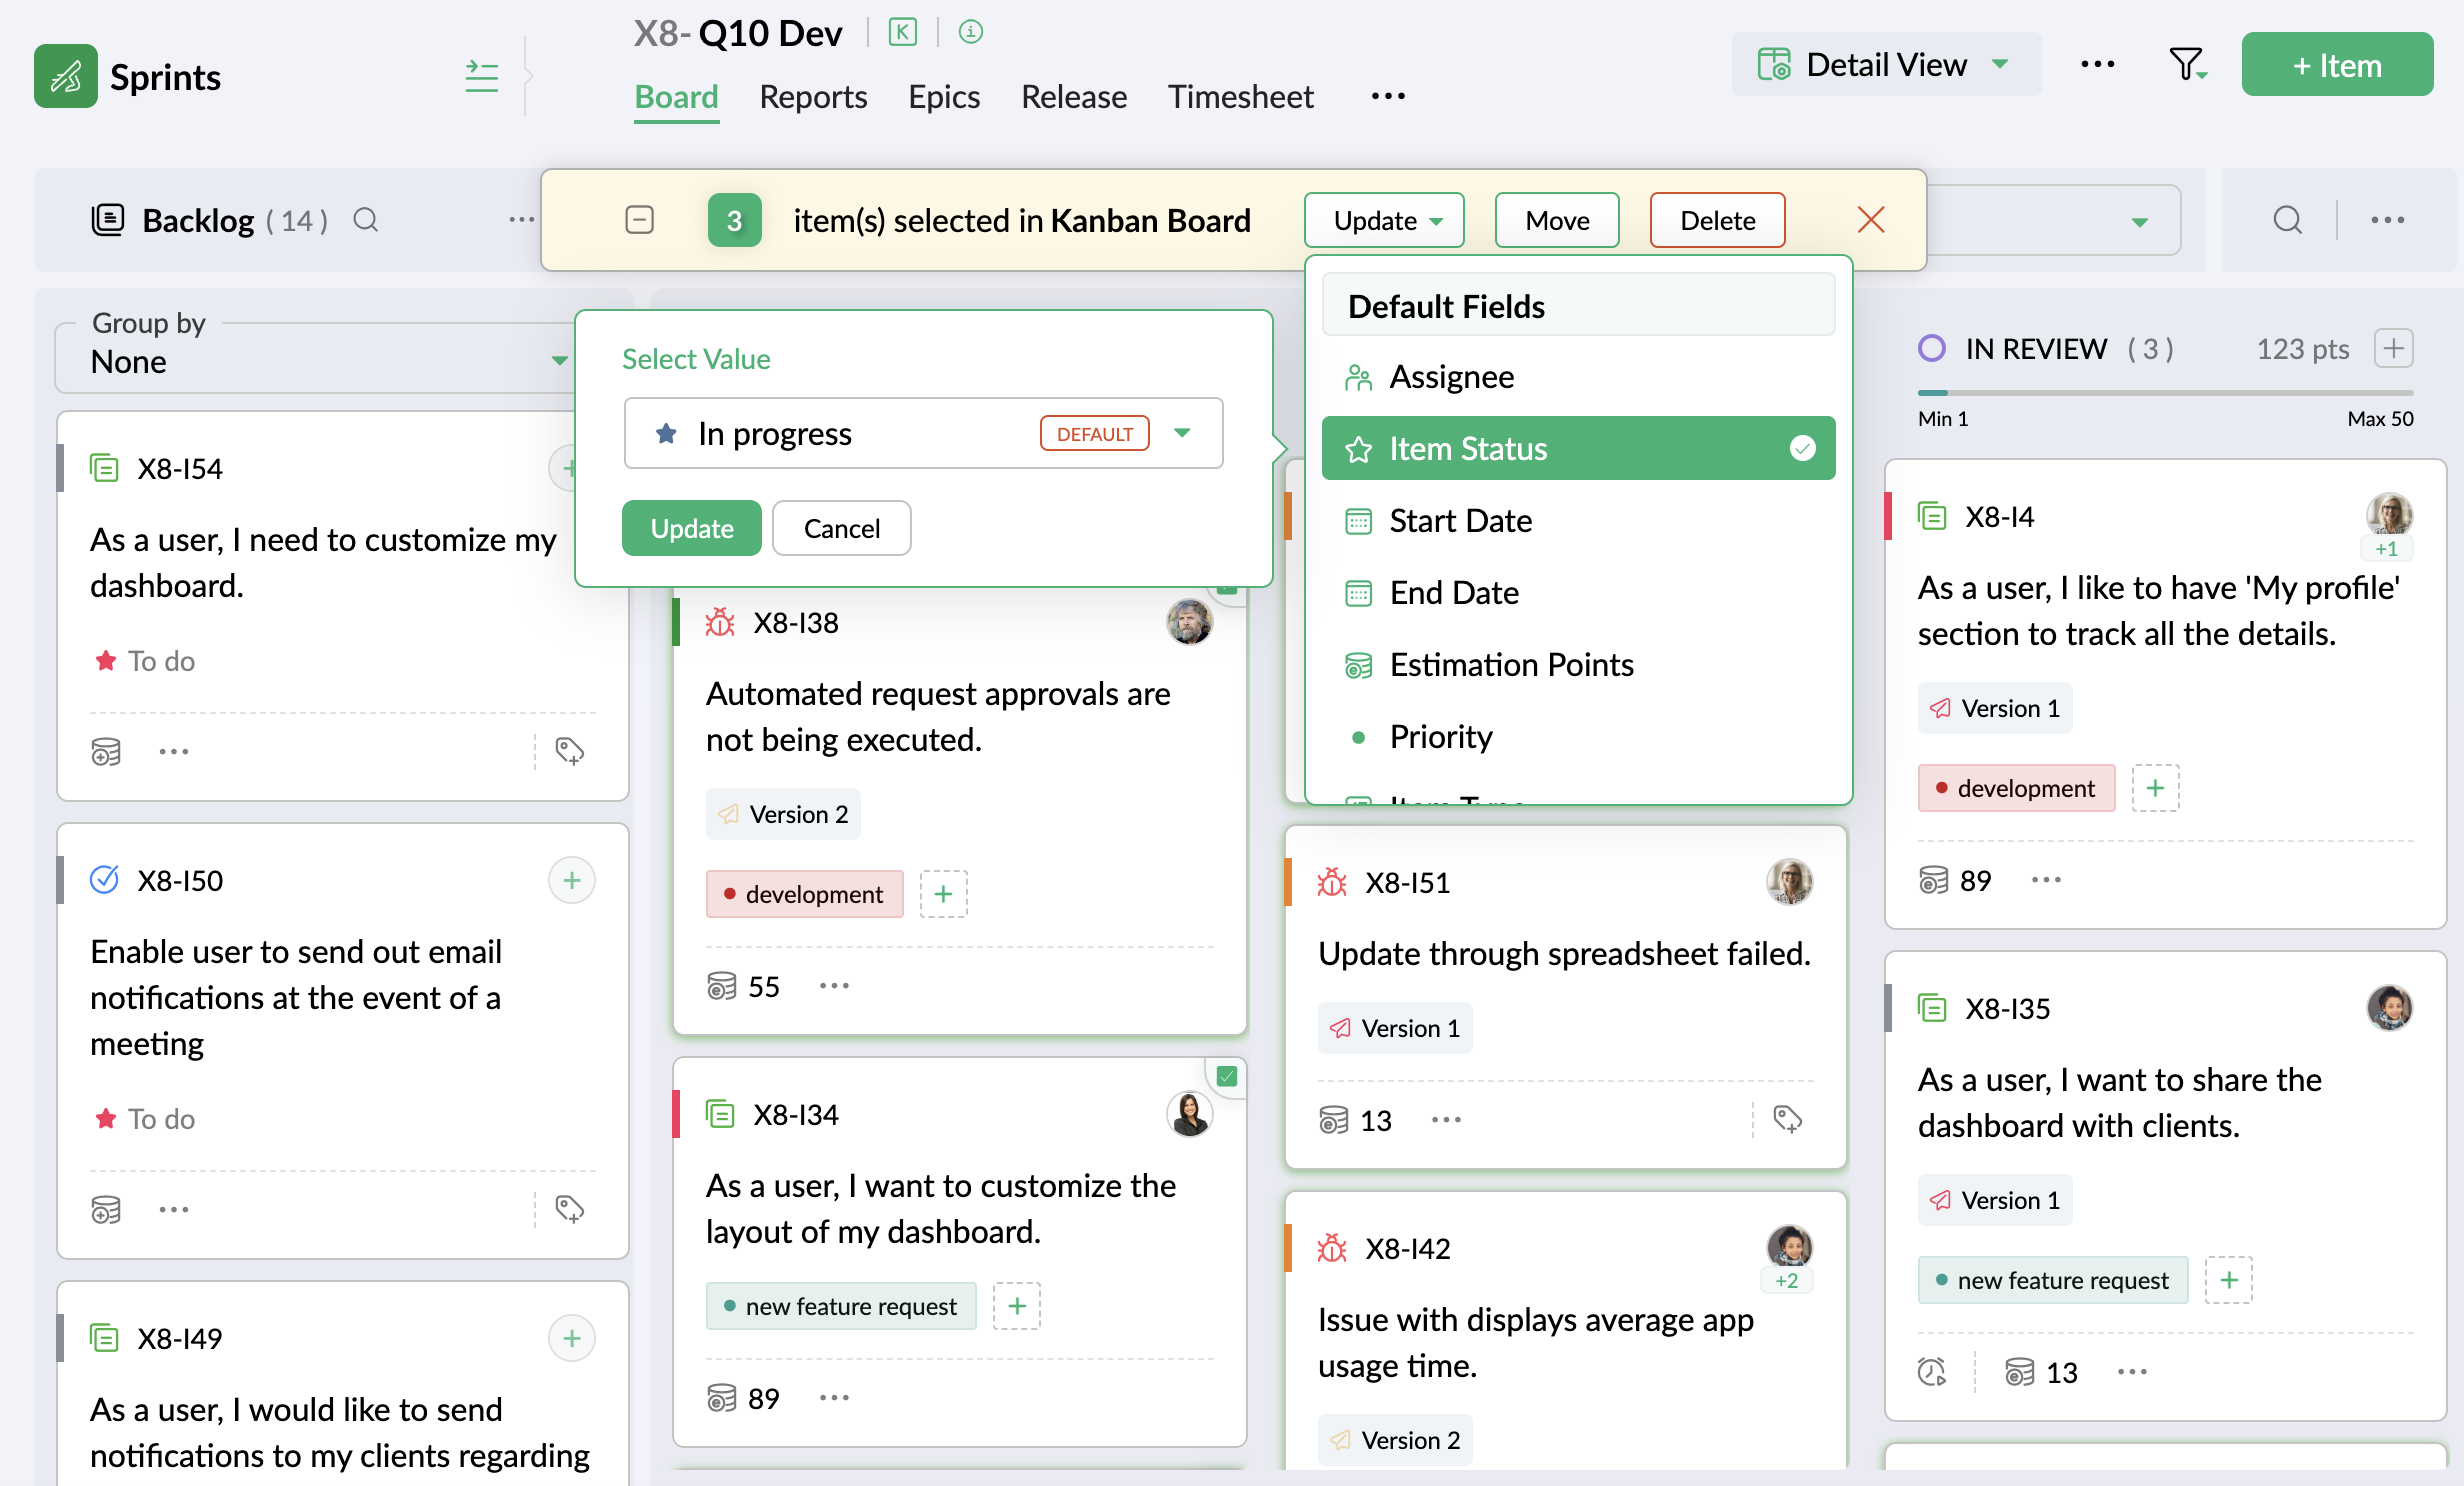Screen dimensions: 2464x1486
Task: Toggle the deselect-all box in selection bar
Action: click(x=639, y=220)
